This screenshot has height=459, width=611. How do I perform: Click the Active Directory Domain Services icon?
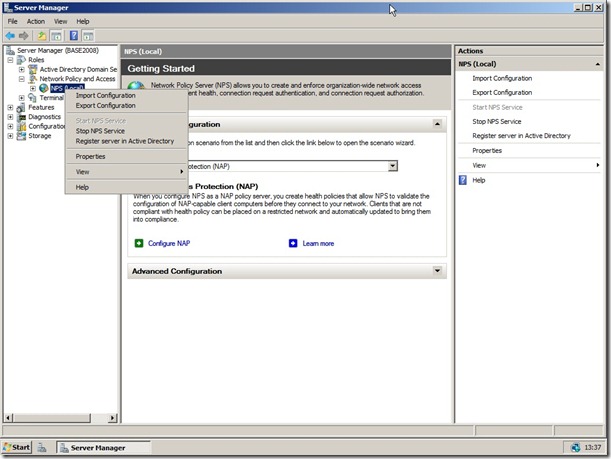click(33, 69)
